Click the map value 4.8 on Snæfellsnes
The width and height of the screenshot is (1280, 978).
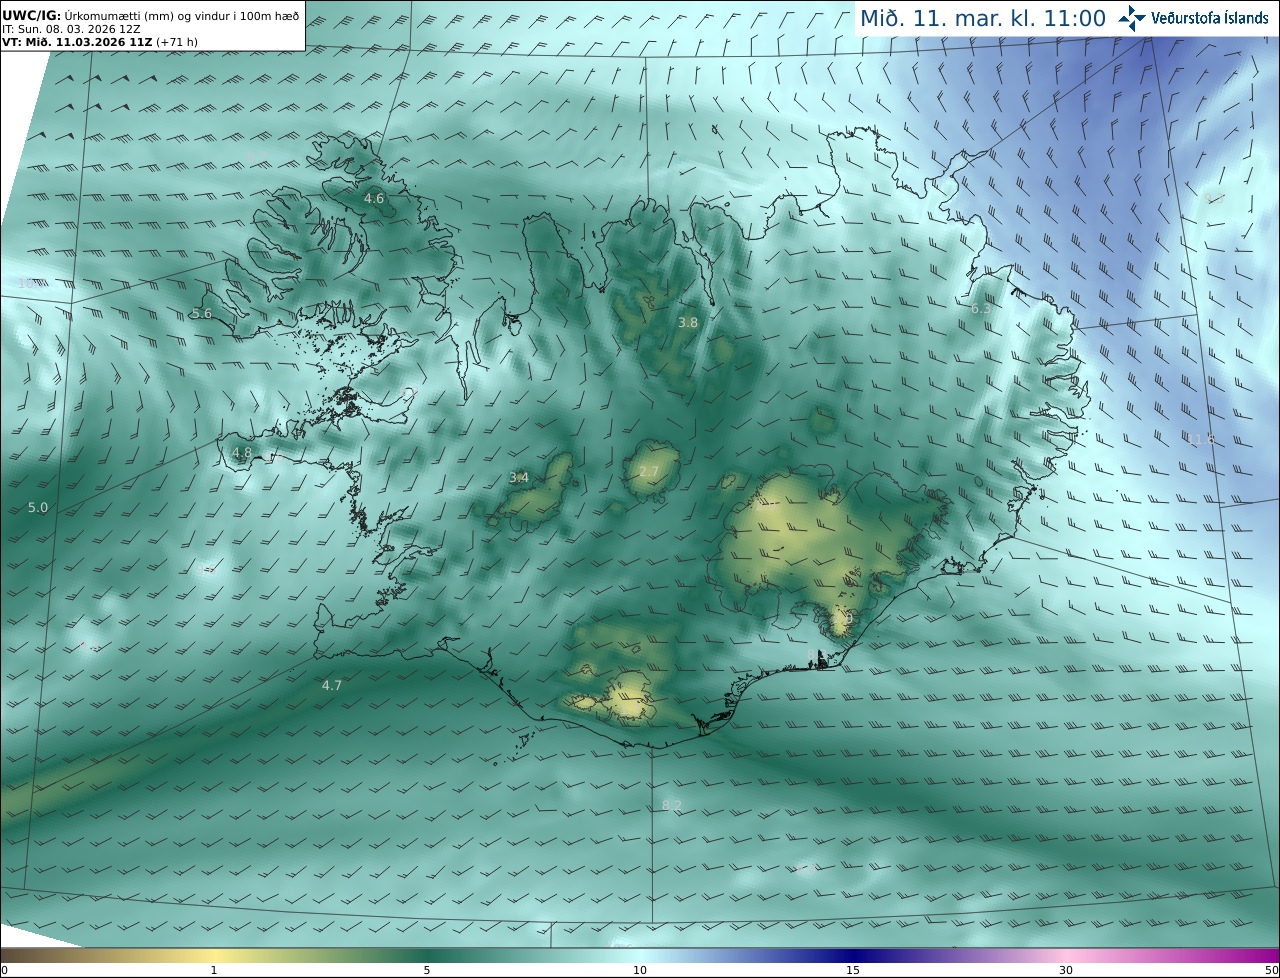pyautogui.click(x=242, y=453)
